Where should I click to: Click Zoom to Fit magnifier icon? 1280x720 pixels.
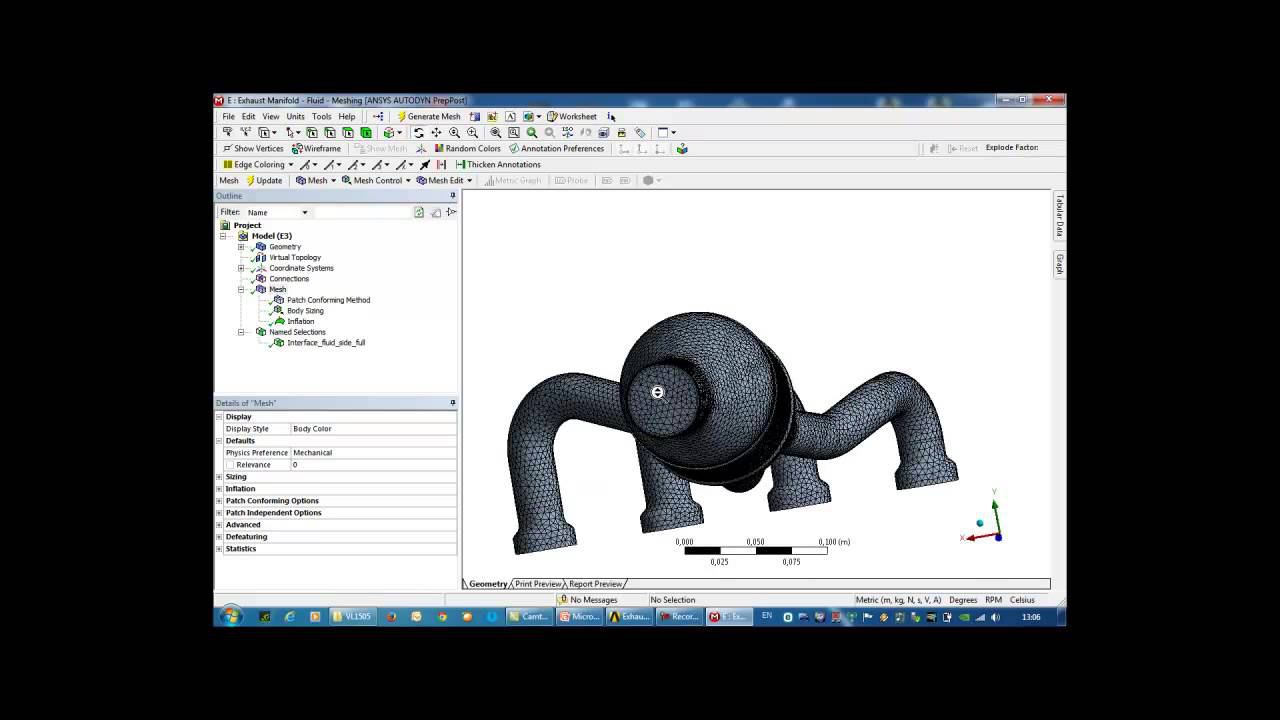pos(495,132)
